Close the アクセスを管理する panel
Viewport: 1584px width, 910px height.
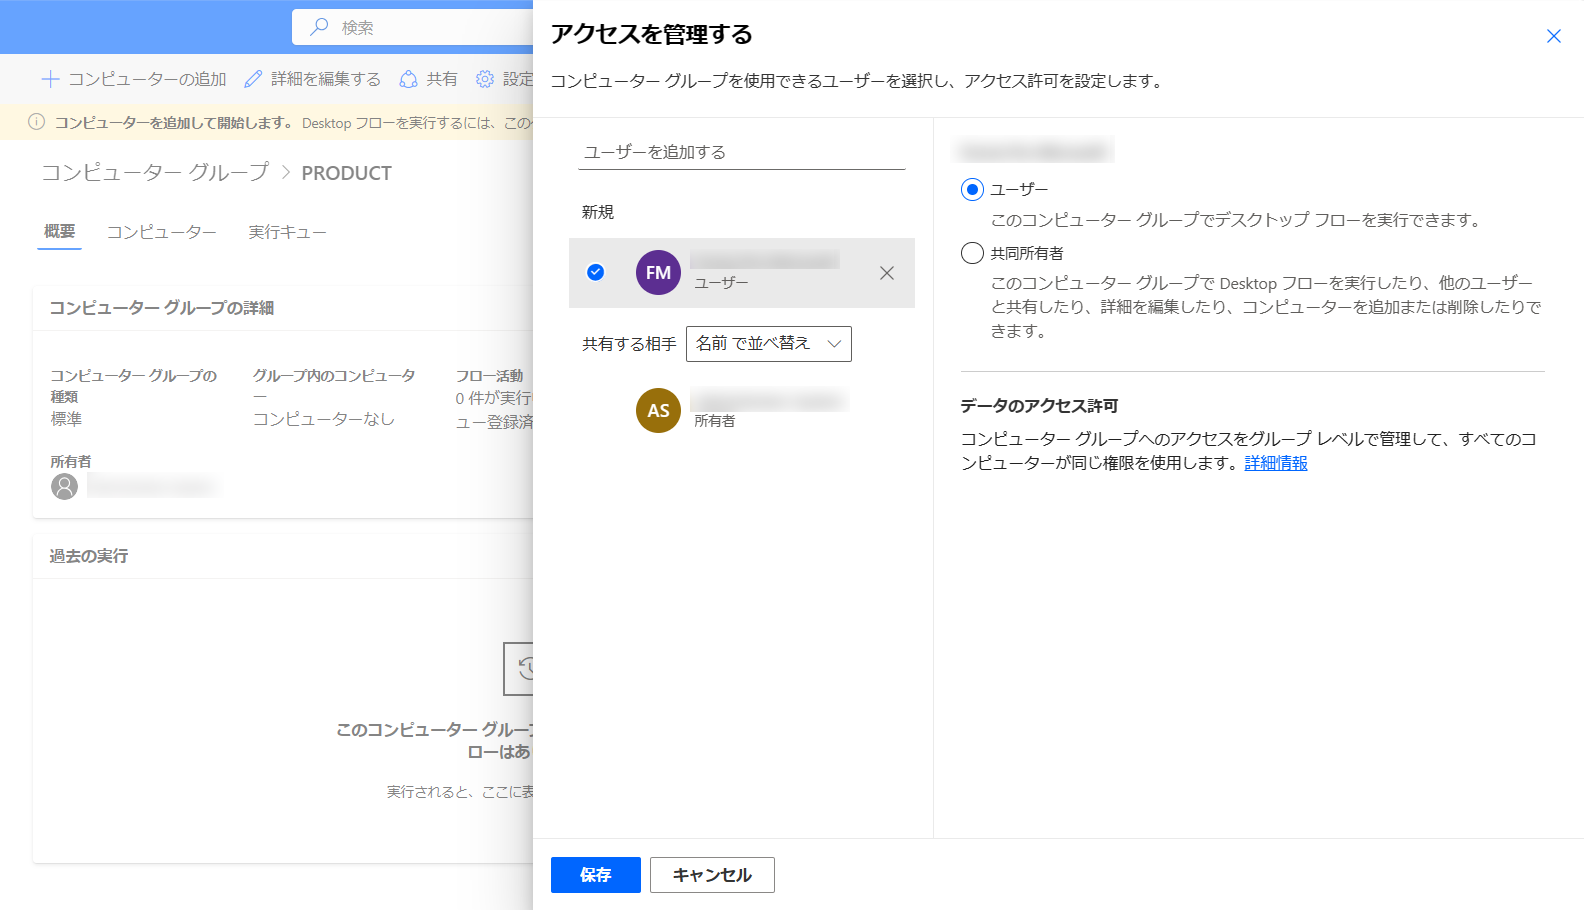1554,36
